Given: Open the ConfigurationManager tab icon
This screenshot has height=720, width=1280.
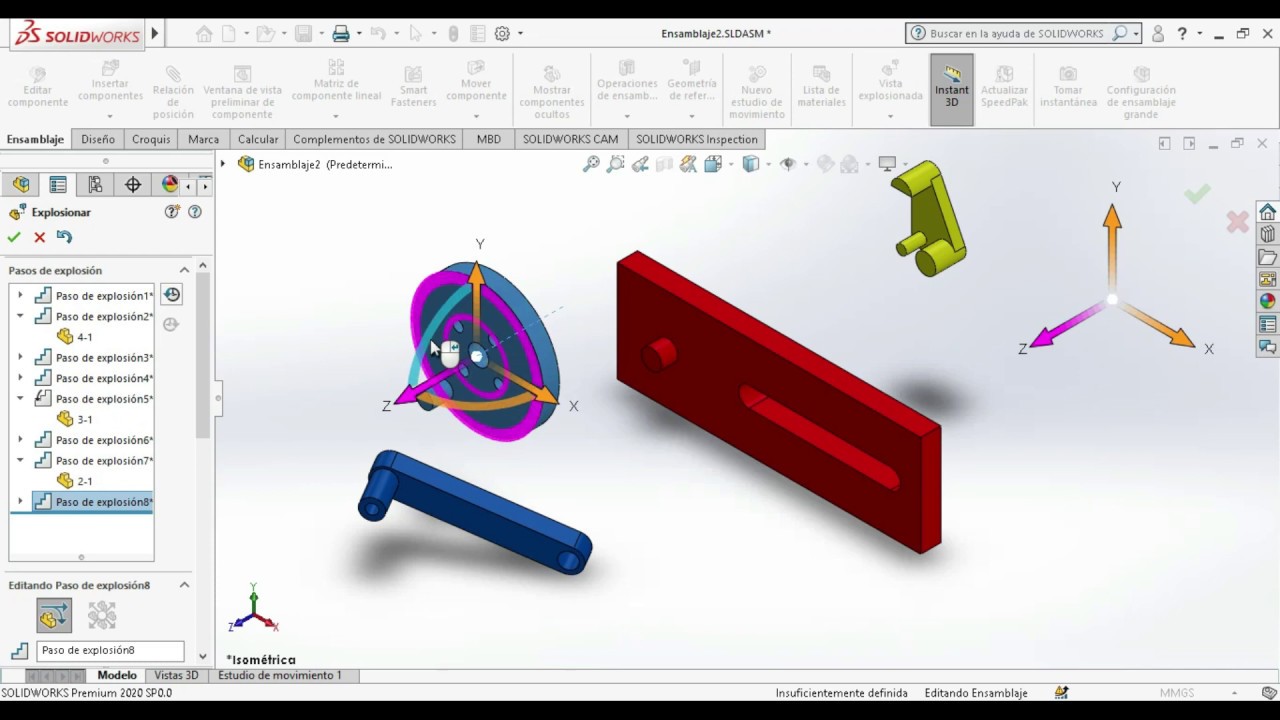Looking at the screenshot, I should click(95, 184).
